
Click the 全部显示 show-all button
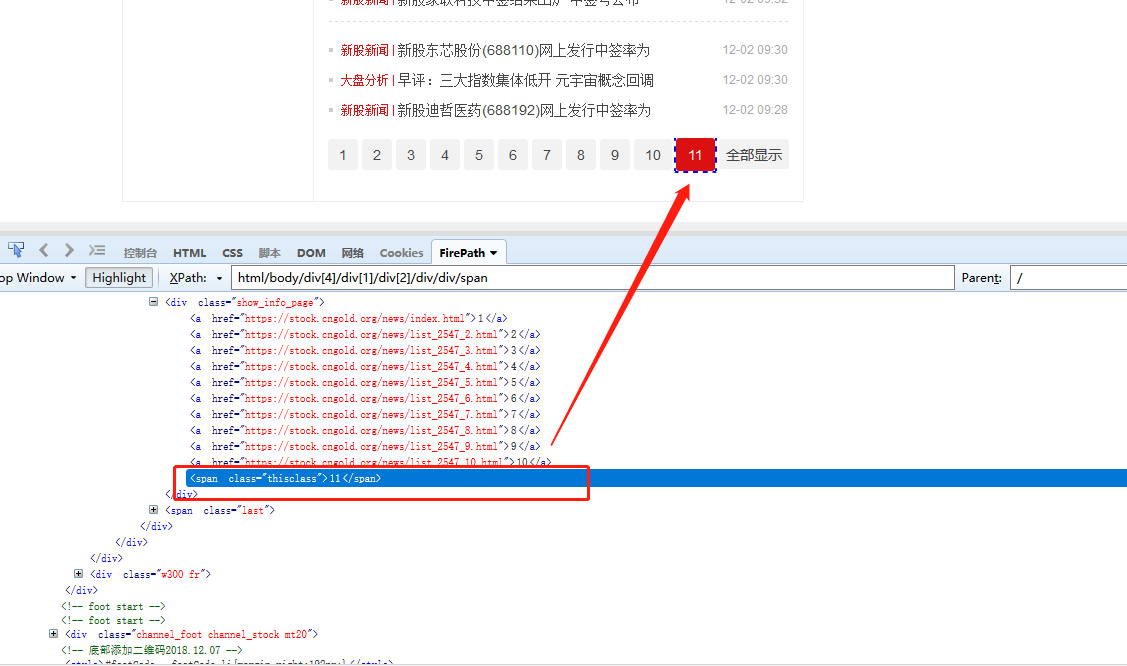754,154
